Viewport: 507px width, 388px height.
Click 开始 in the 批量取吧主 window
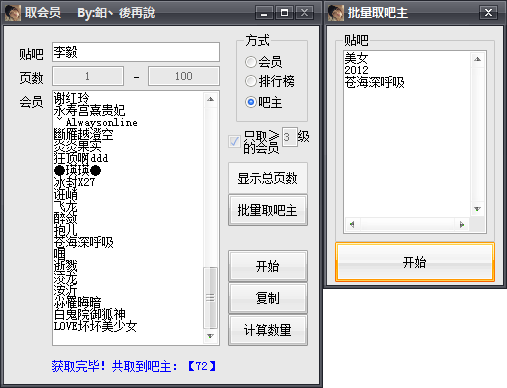(x=415, y=262)
